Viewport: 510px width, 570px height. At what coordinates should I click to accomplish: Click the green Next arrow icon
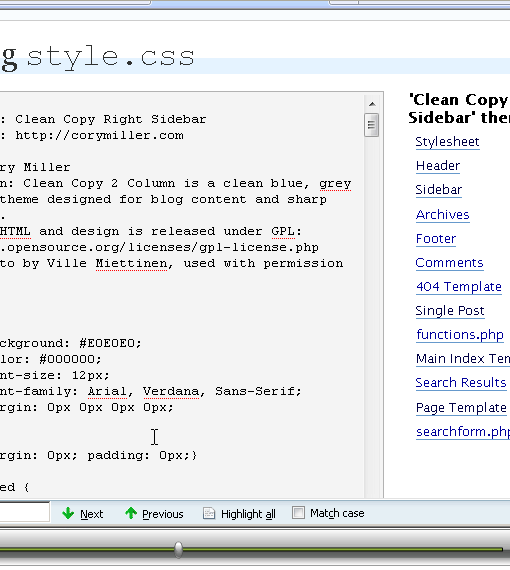pyautogui.click(x=68, y=513)
